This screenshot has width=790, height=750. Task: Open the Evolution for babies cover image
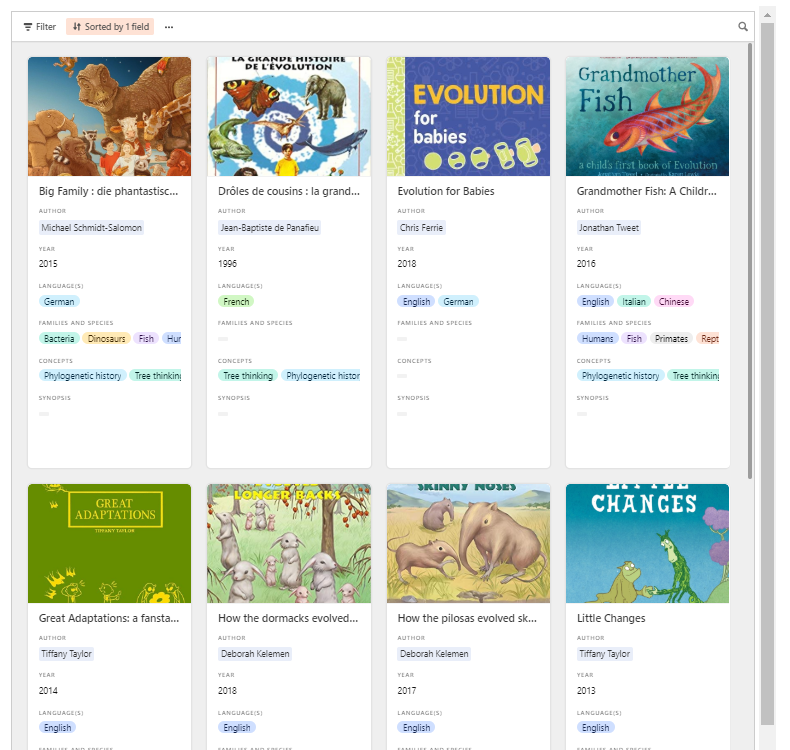[468, 116]
